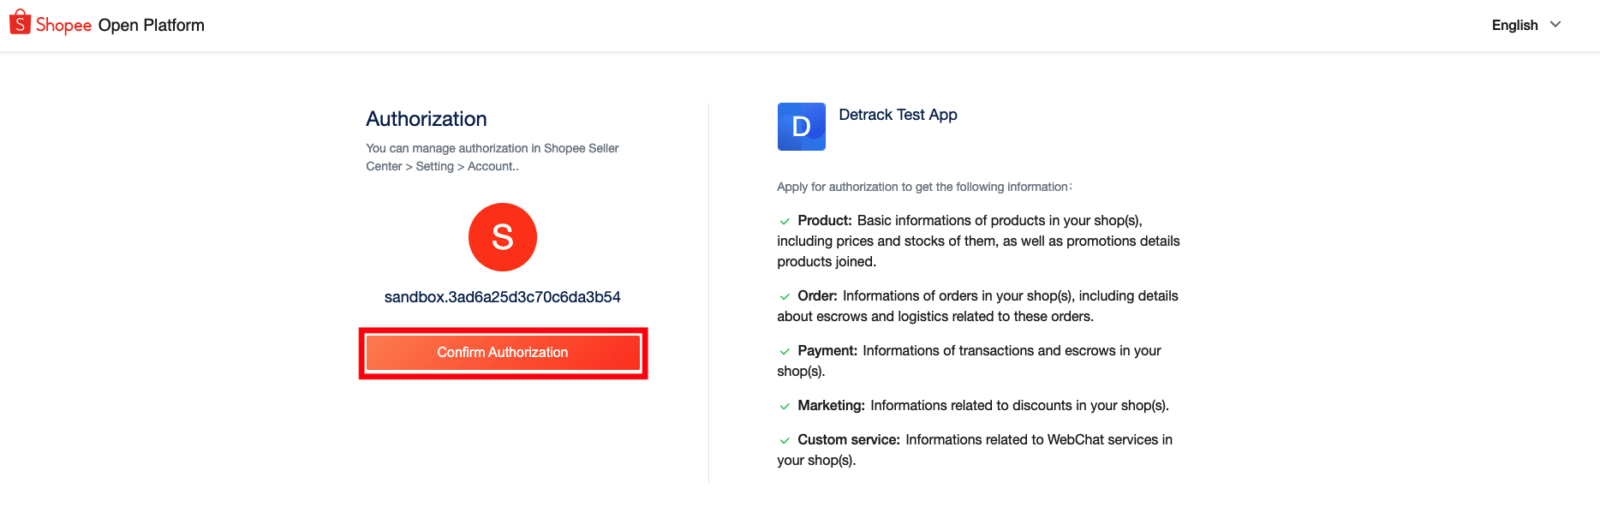Click the Detrack Test App name
Viewport: 1600px width, 512px height.
[898, 115]
